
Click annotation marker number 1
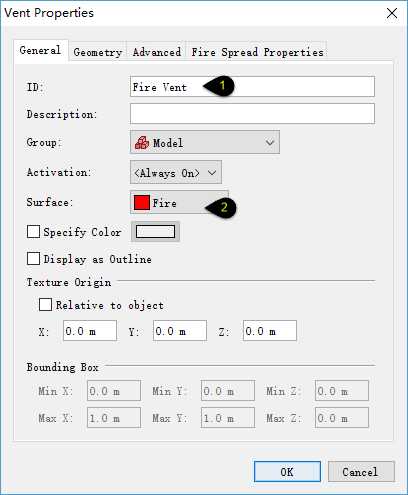coord(219,86)
